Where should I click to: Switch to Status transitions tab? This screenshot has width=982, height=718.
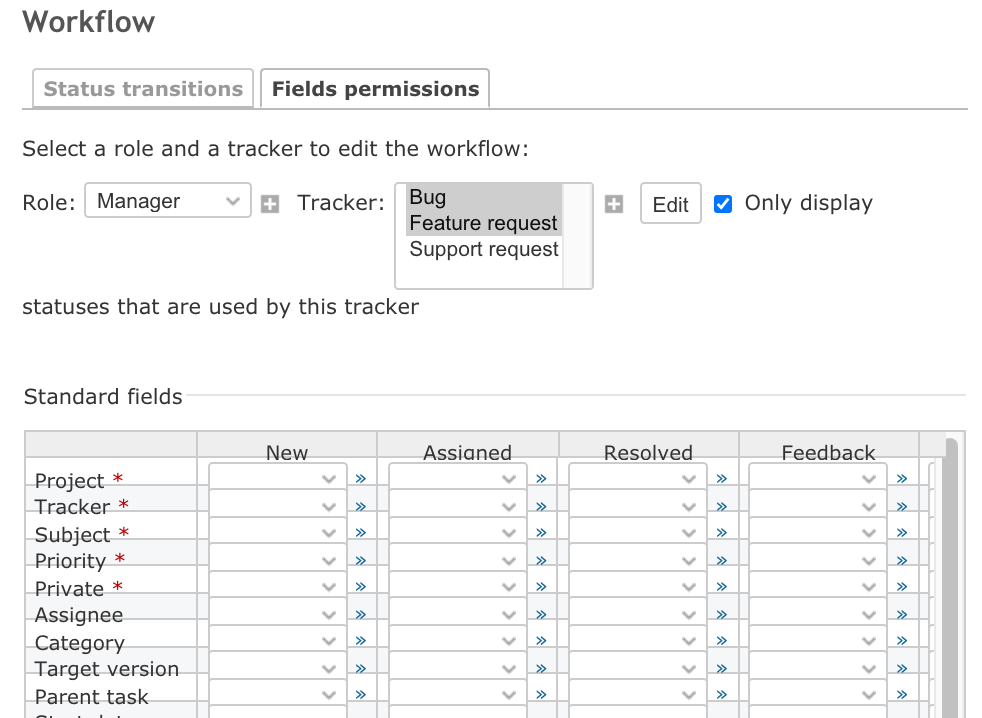143,88
